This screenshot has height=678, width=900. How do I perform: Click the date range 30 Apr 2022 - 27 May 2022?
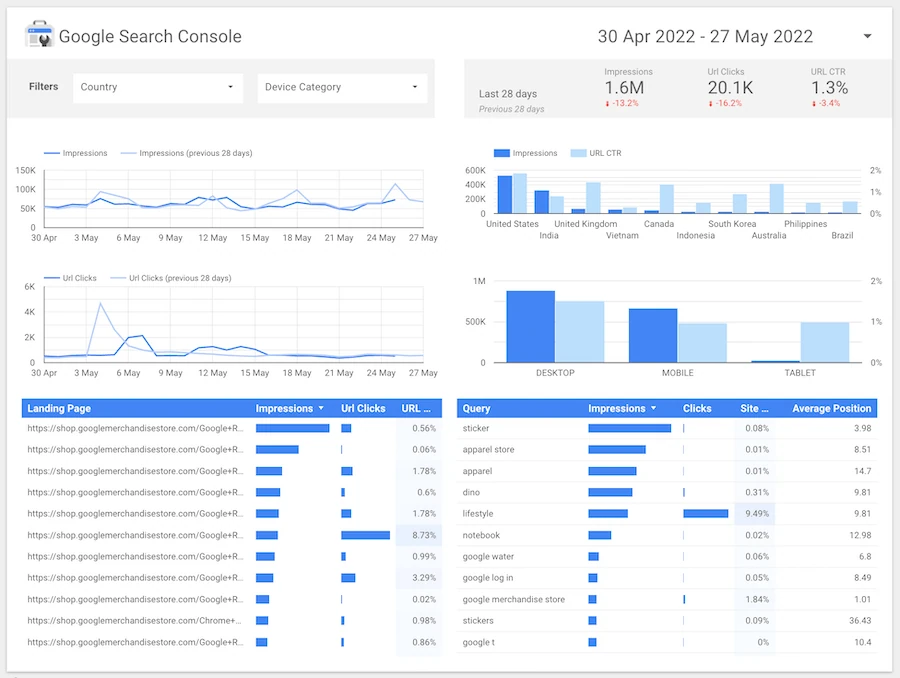tap(705, 37)
